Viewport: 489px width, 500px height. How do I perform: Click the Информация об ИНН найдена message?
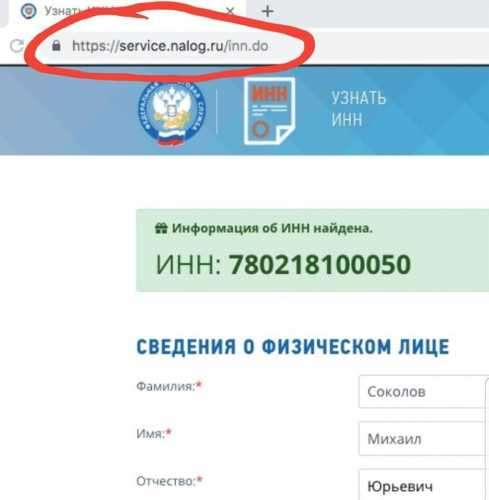coord(272,228)
